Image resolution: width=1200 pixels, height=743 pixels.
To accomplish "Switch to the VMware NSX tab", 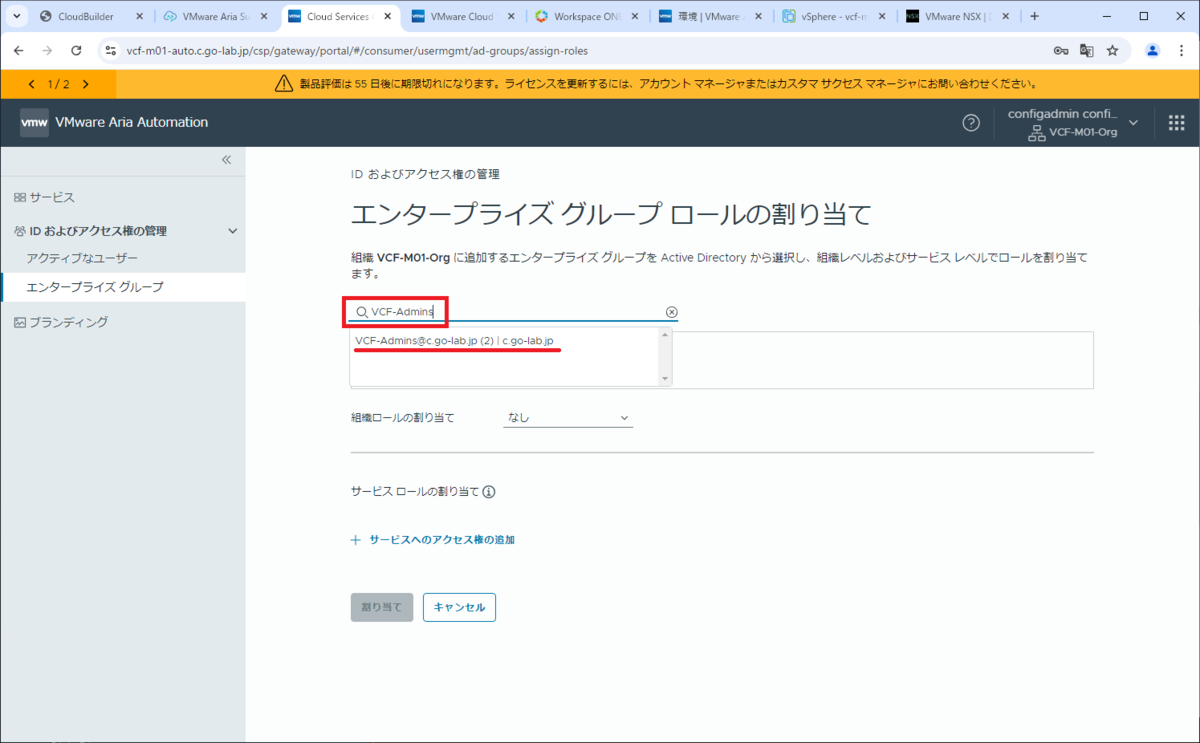I will click(x=959, y=17).
